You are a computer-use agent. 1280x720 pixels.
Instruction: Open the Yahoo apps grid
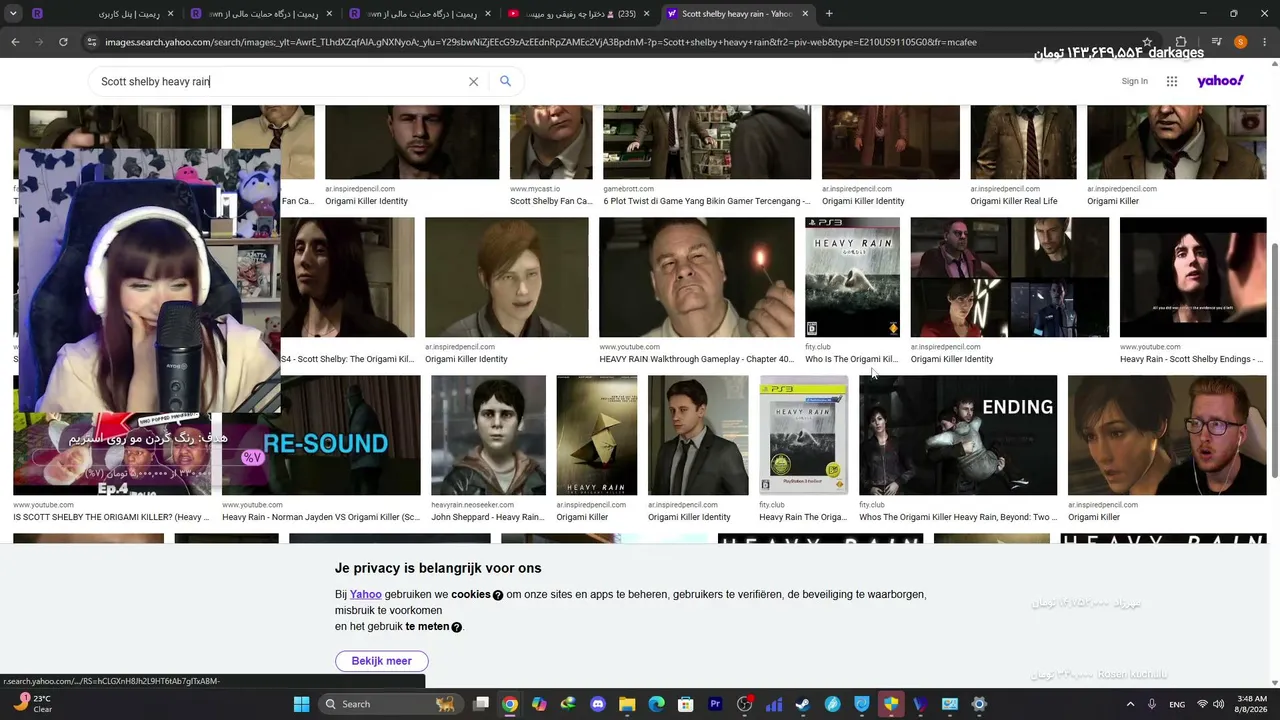1172,81
